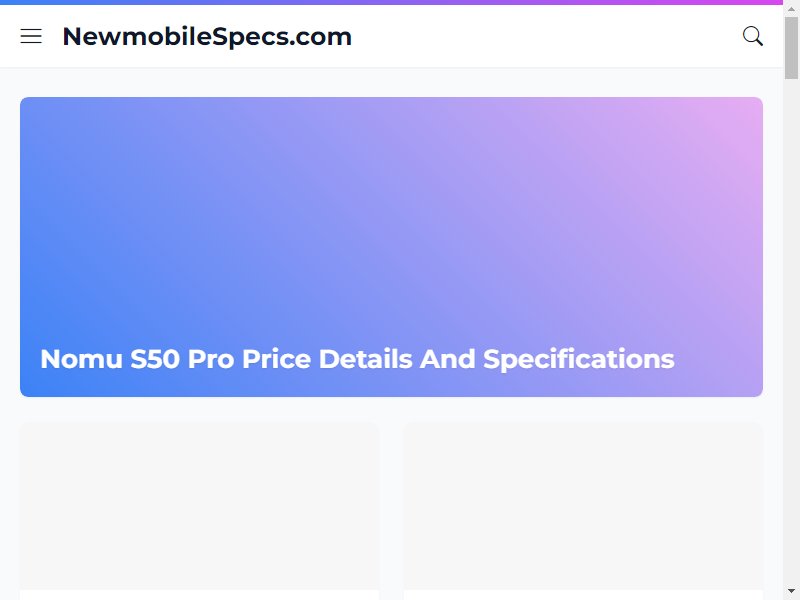Screen dimensions: 800x600
Task: Open the hamburger navigation menu
Action: coord(31,36)
